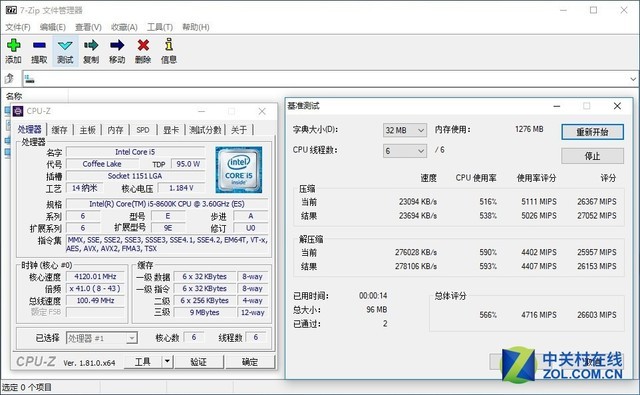Click the total rating 26603 MIPS value
Viewport: 640px width, 395px height.
coord(597,315)
